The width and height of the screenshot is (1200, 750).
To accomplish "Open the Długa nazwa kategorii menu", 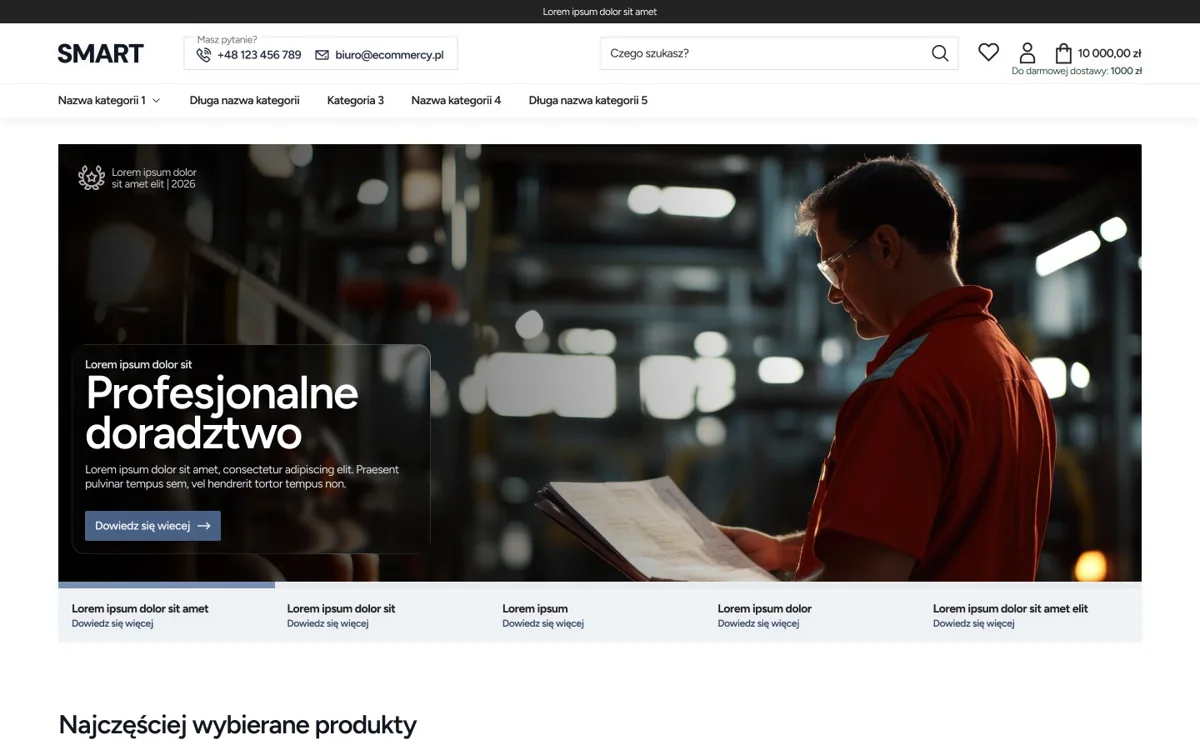I will [x=245, y=100].
